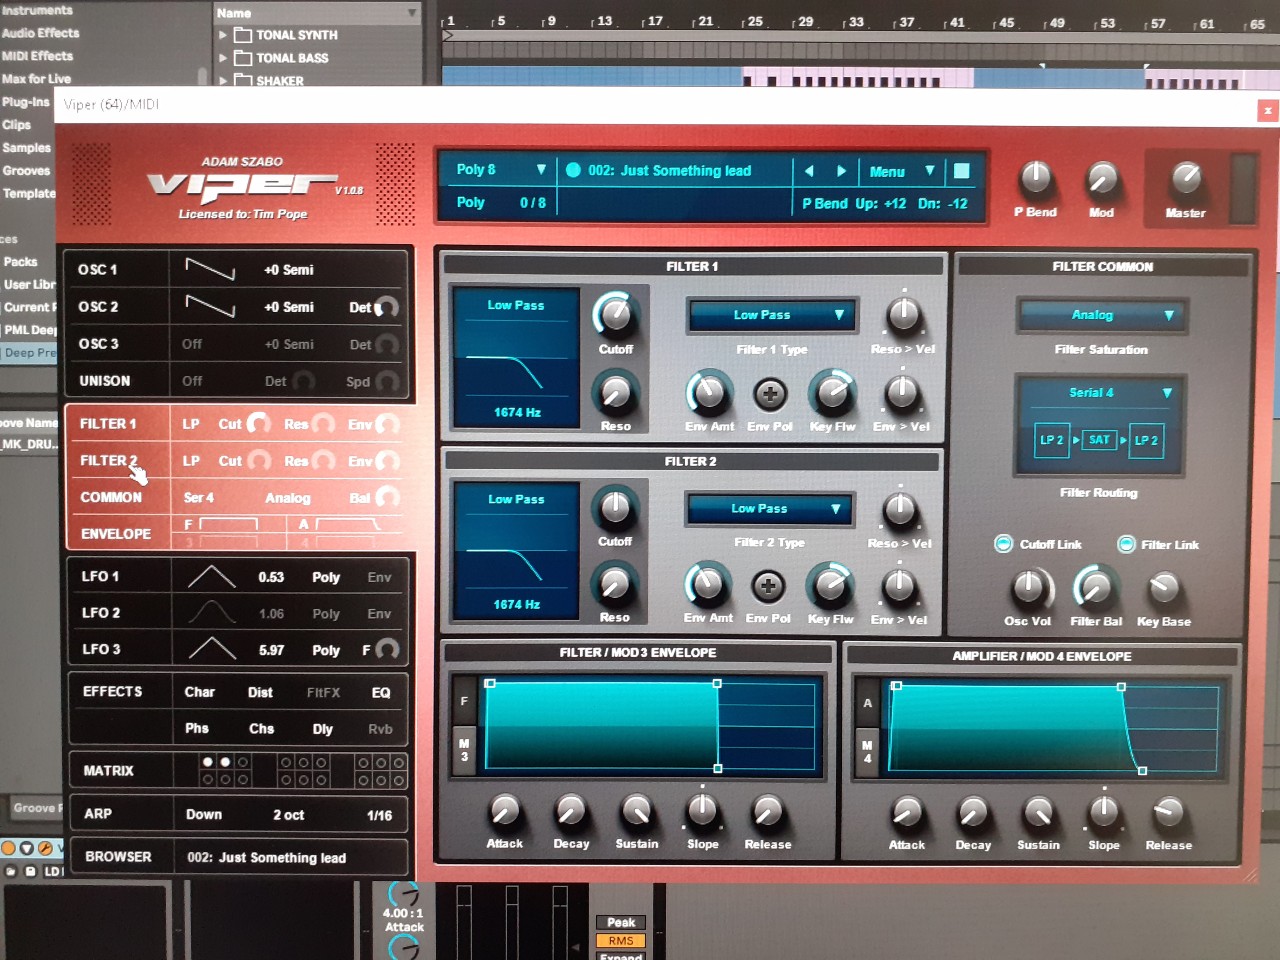1280x960 pixels.
Task: Click the amplifier envelope Sustain knob
Action: (x=1038, y=812)
